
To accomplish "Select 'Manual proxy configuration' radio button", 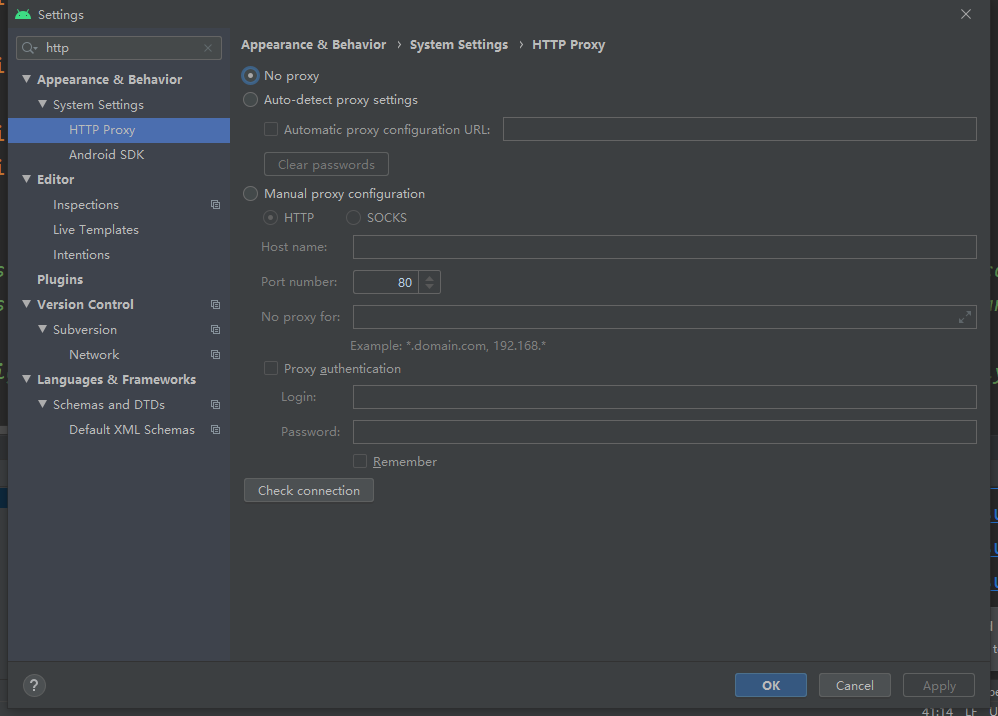I will pyautogui.click(x=250, y=193).
